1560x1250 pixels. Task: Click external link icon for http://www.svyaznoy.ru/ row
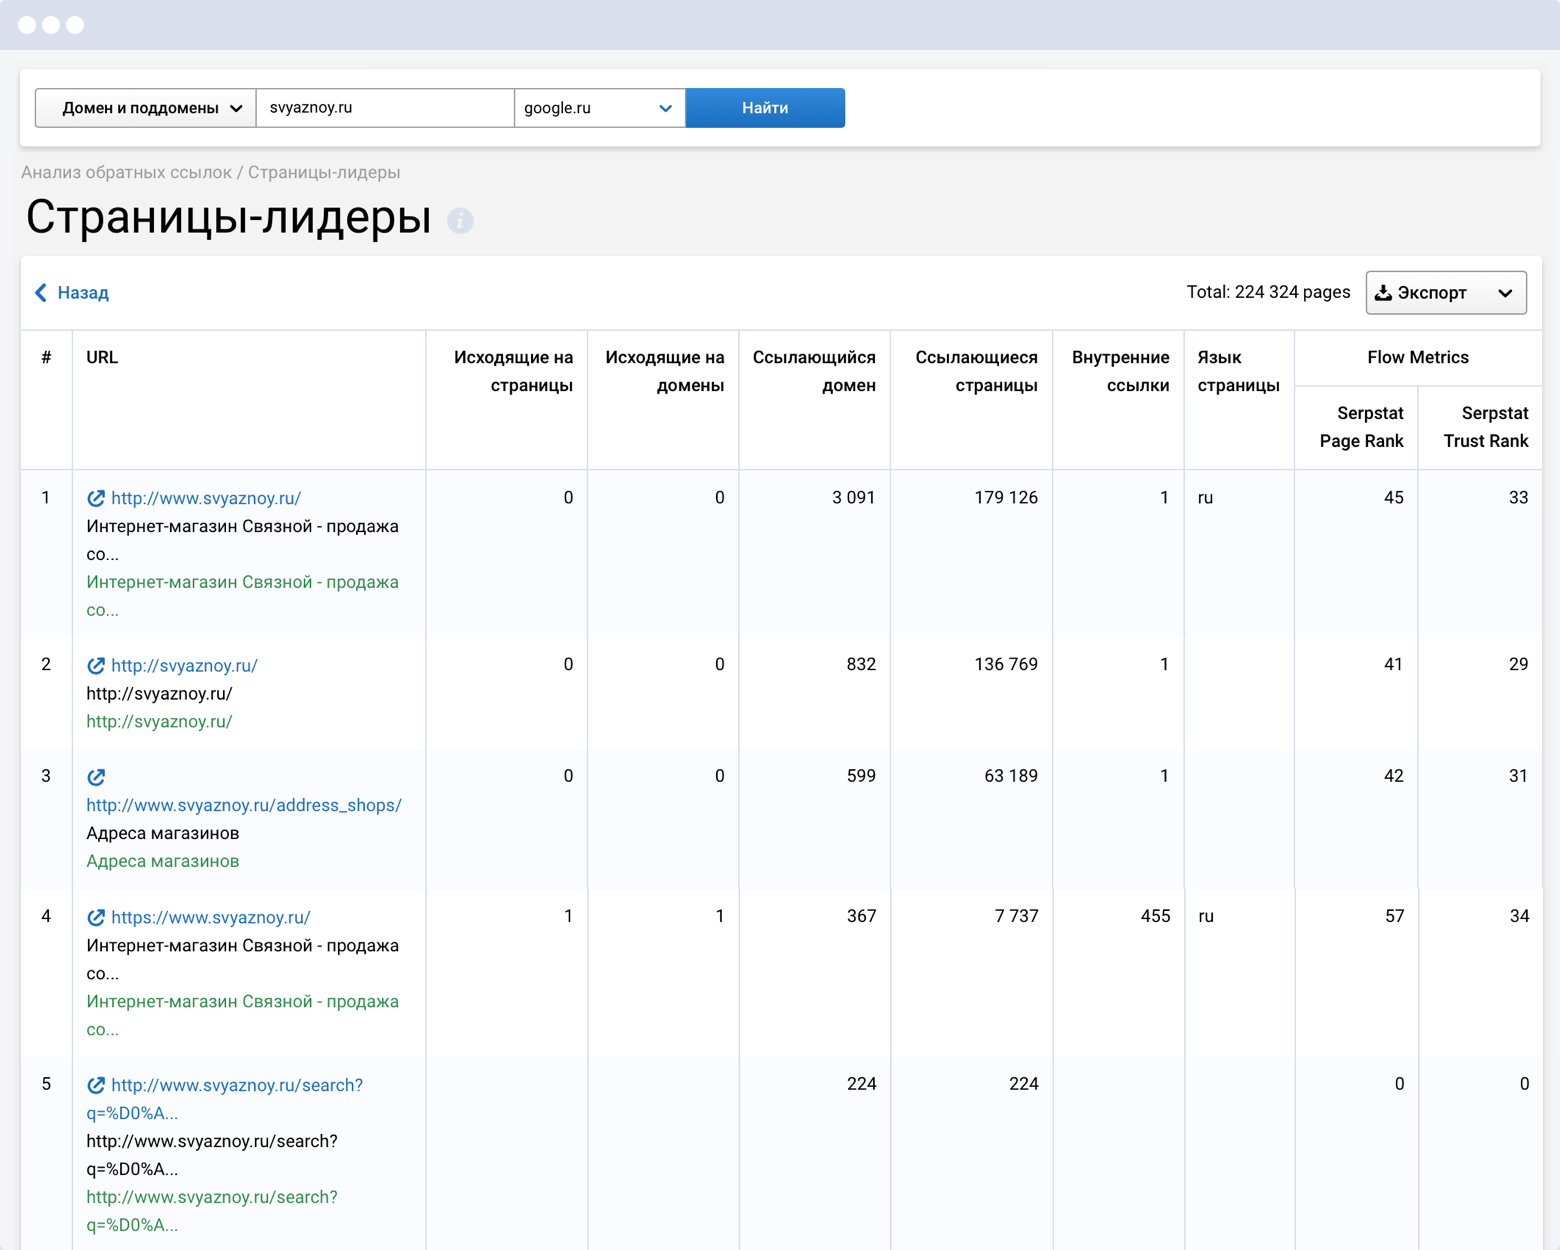coord(96,498)
